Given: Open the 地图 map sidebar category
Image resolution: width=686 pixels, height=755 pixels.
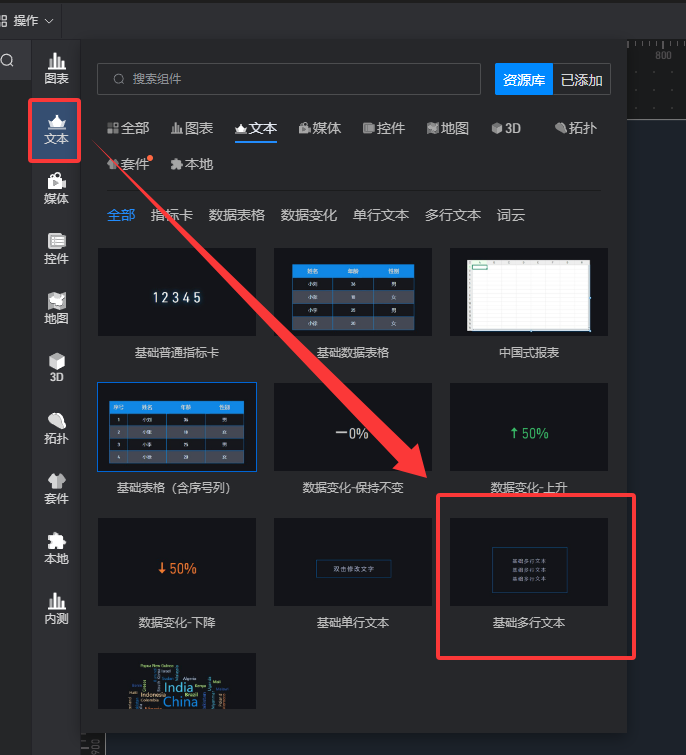Looking at the screenshot, I should 56,309.
